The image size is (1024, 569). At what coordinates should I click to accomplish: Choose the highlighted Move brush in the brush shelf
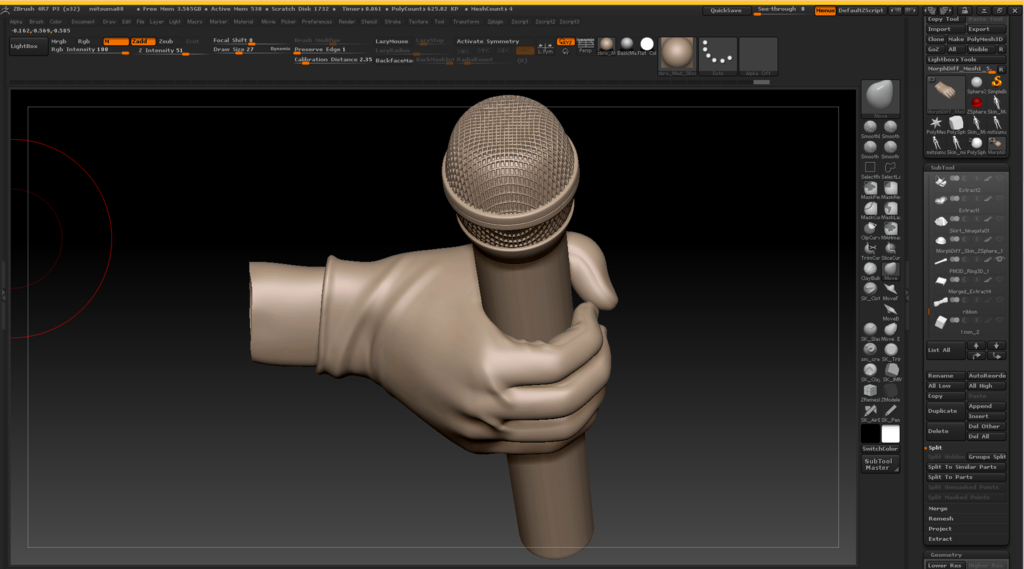coord(890,269)
